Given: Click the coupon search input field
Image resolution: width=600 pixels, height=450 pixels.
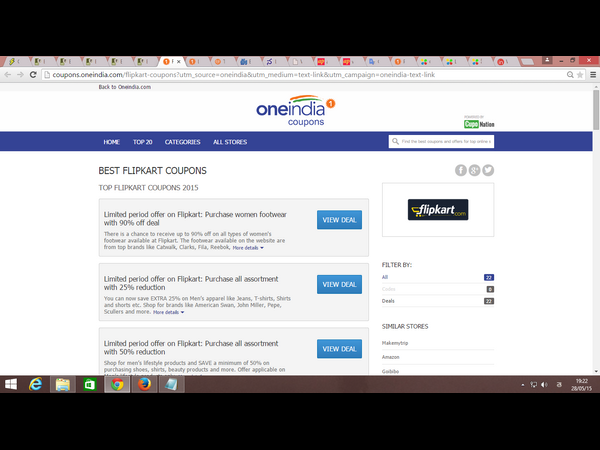Looking at the screenshot, I should pos(442,142).
